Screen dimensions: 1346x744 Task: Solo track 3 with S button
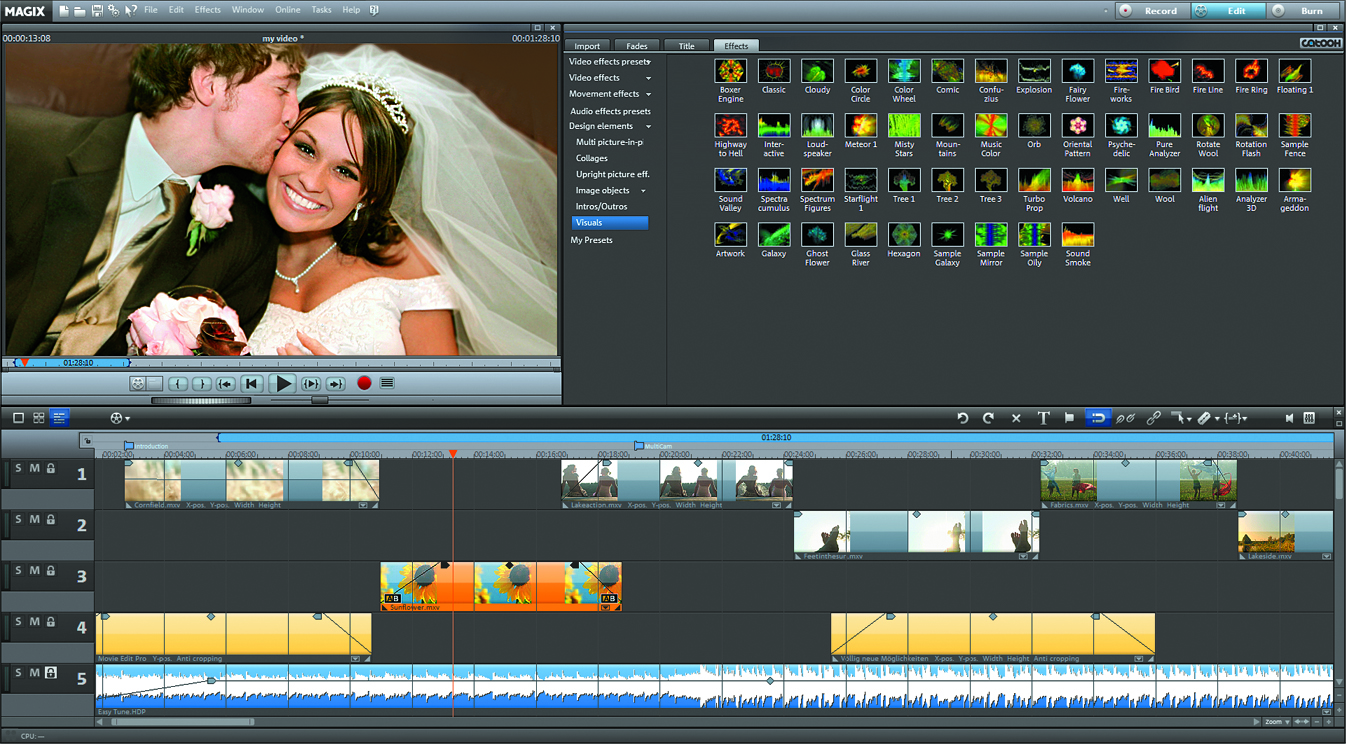(x=18, y=571)
